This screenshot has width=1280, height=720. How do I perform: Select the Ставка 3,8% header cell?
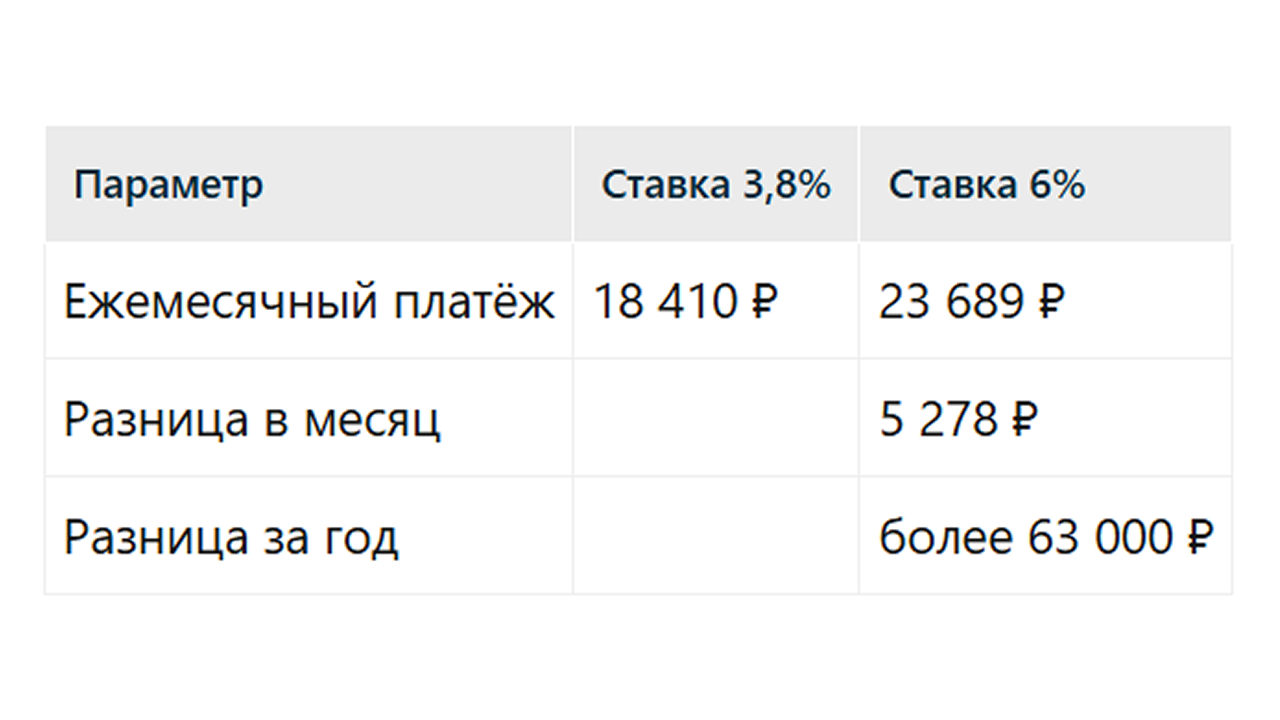(716, 184)
